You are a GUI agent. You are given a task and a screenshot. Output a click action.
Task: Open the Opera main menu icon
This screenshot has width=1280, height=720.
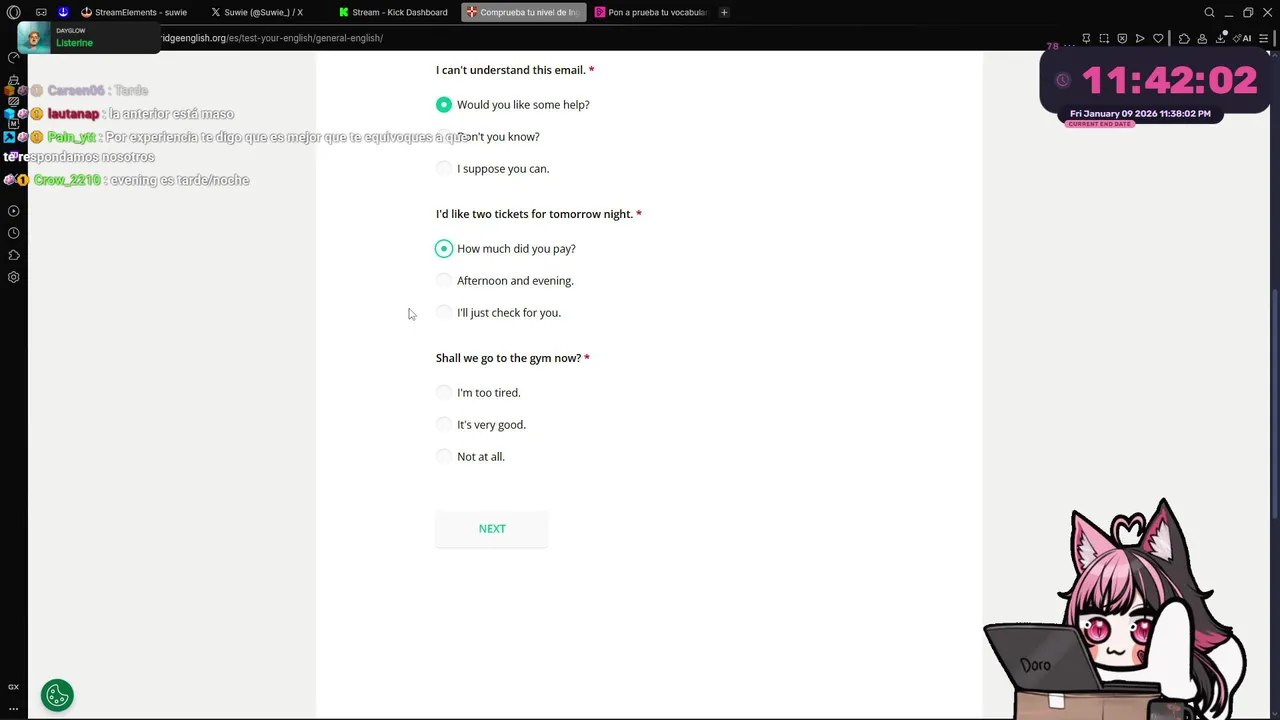click(x=13, y=12)
